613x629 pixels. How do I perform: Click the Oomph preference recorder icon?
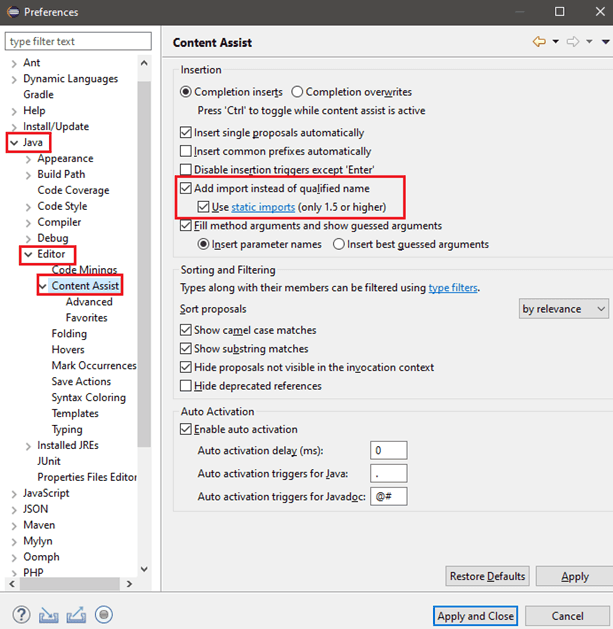coord(104,615)
